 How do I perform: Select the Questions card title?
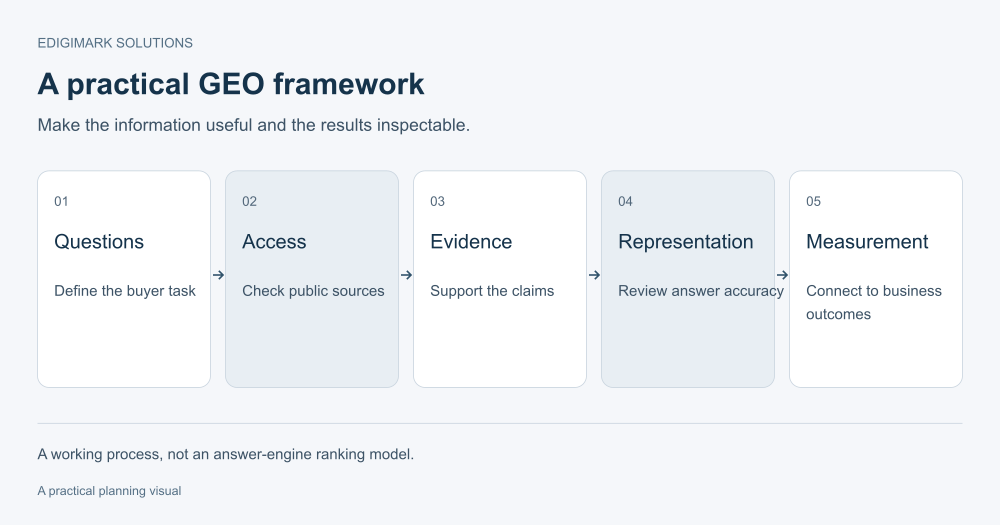[x=99, y=242]
